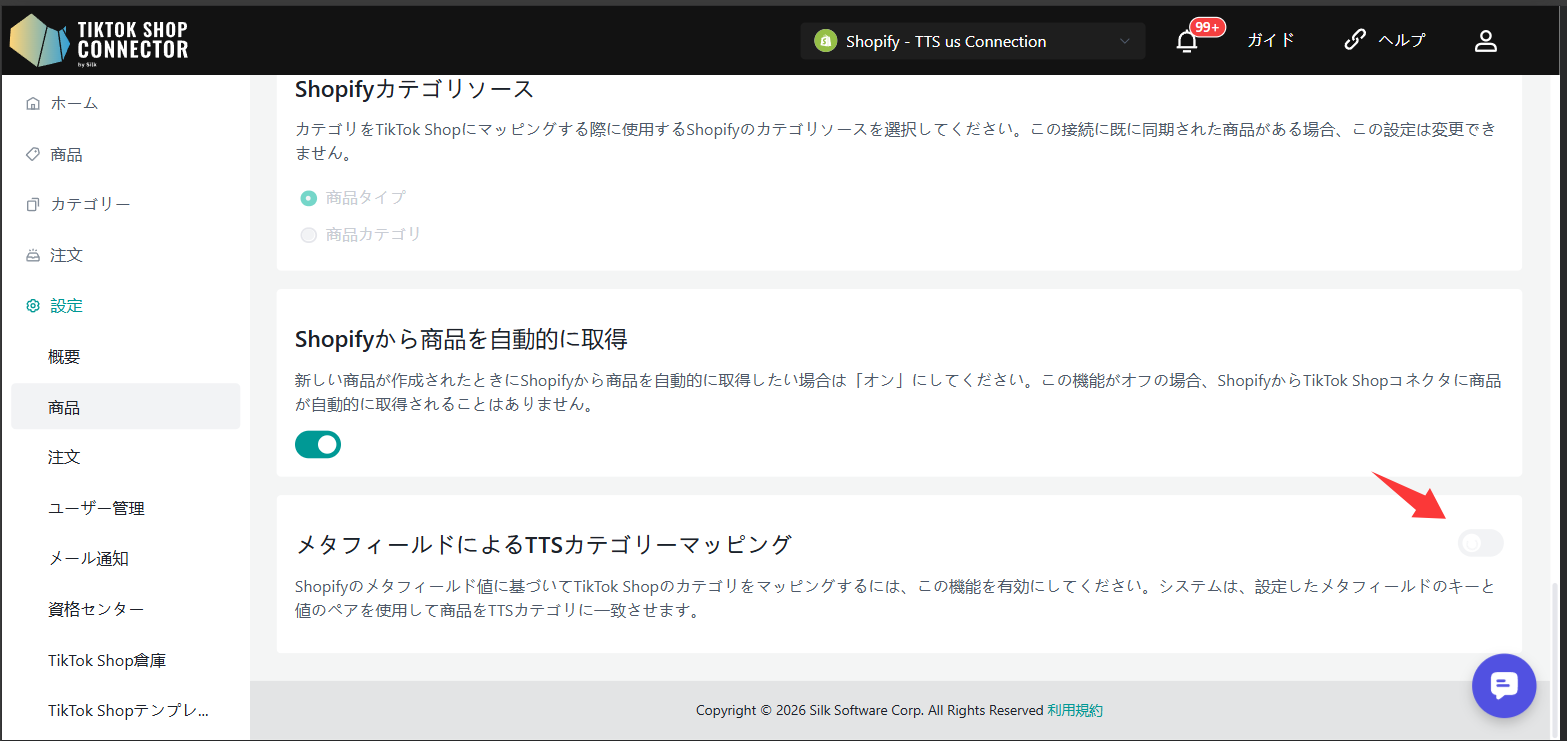Disable Shopifyから商品を自動的に取得 toggle
This screenshot has height=741, width=1567.
point(318,445)
